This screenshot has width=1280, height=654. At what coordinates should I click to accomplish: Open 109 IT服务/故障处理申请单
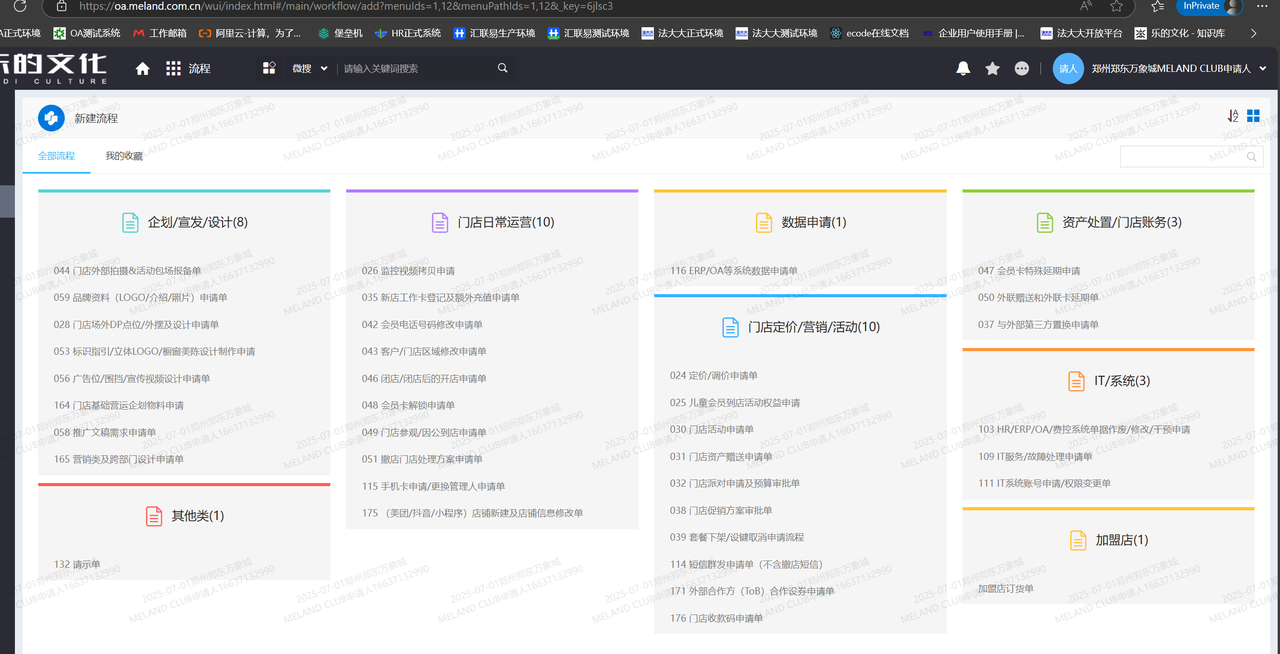point(1035,457)
